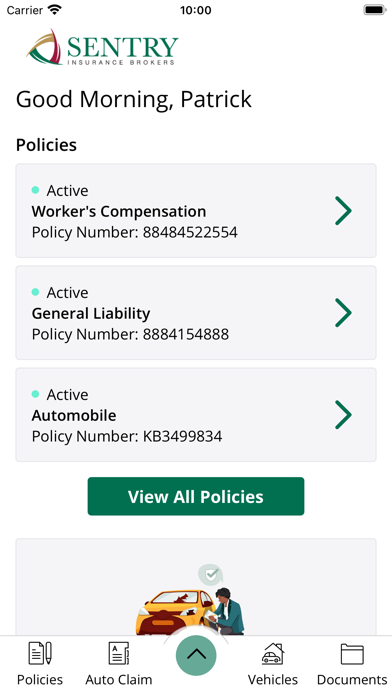Select the Documents tab label

click(x=352, y=680)
